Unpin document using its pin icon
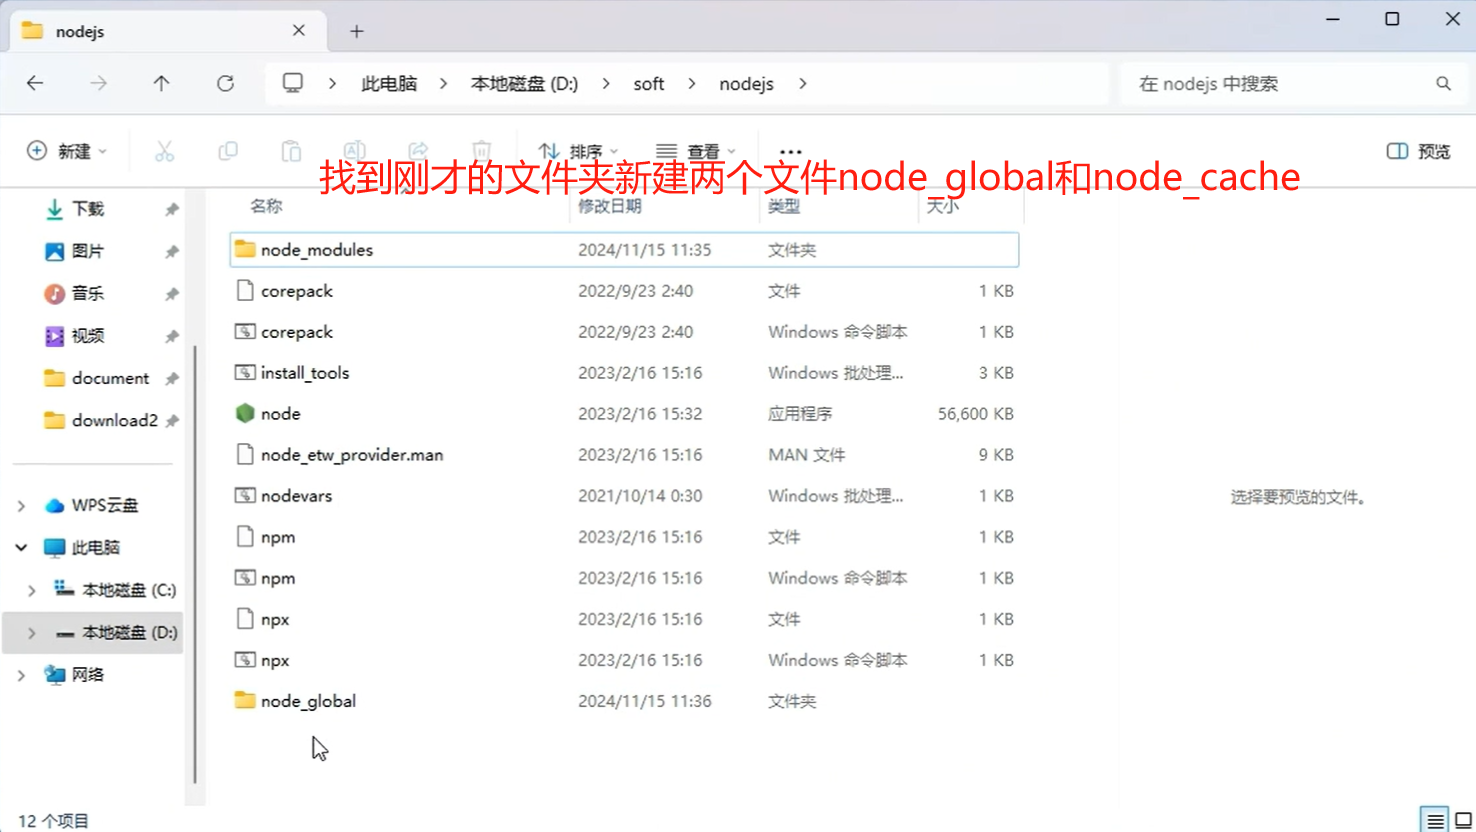The width and height of the screenshot is (1476, 832). [x=172, y=378]
